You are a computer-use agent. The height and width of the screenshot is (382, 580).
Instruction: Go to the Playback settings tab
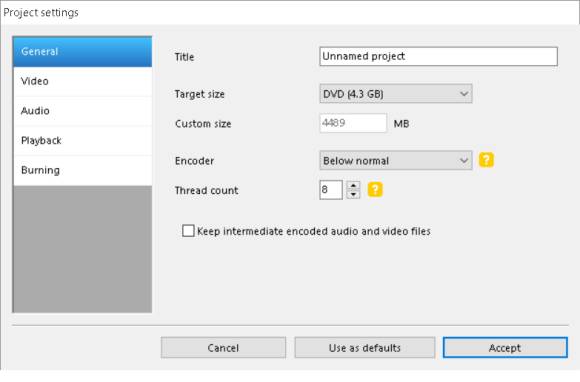[82, 141]
